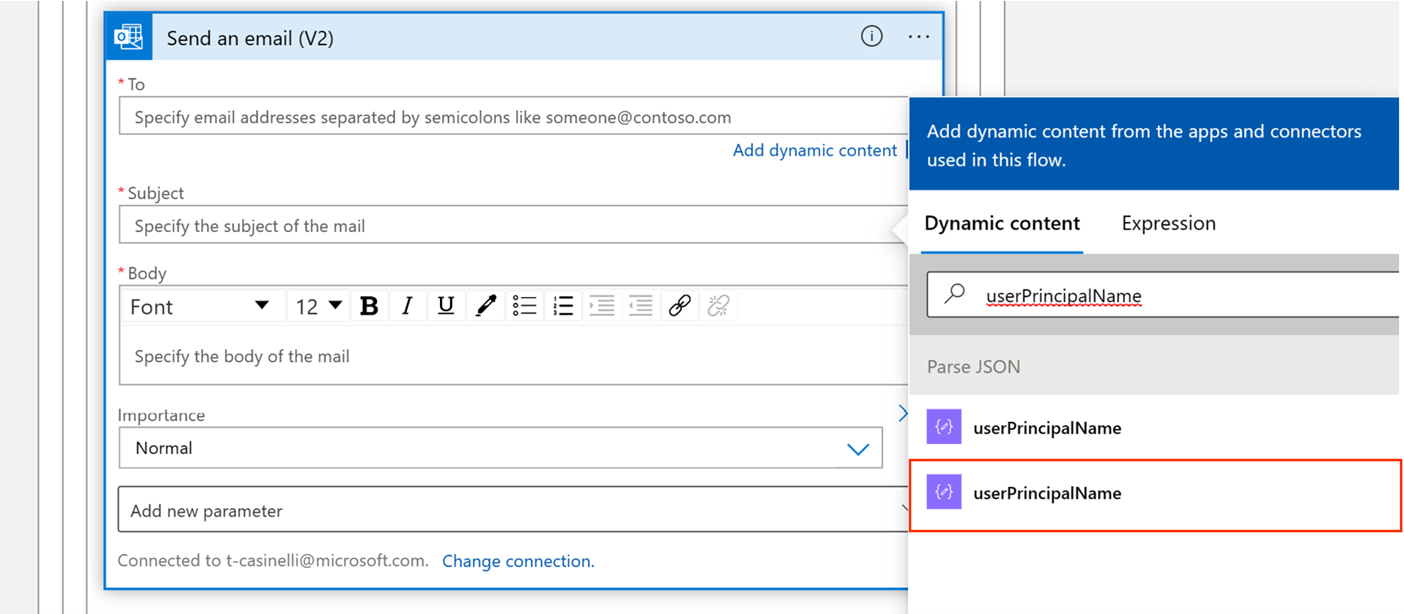Click into the To email address field
1404x614 pixels.
[x=514, y=116]
